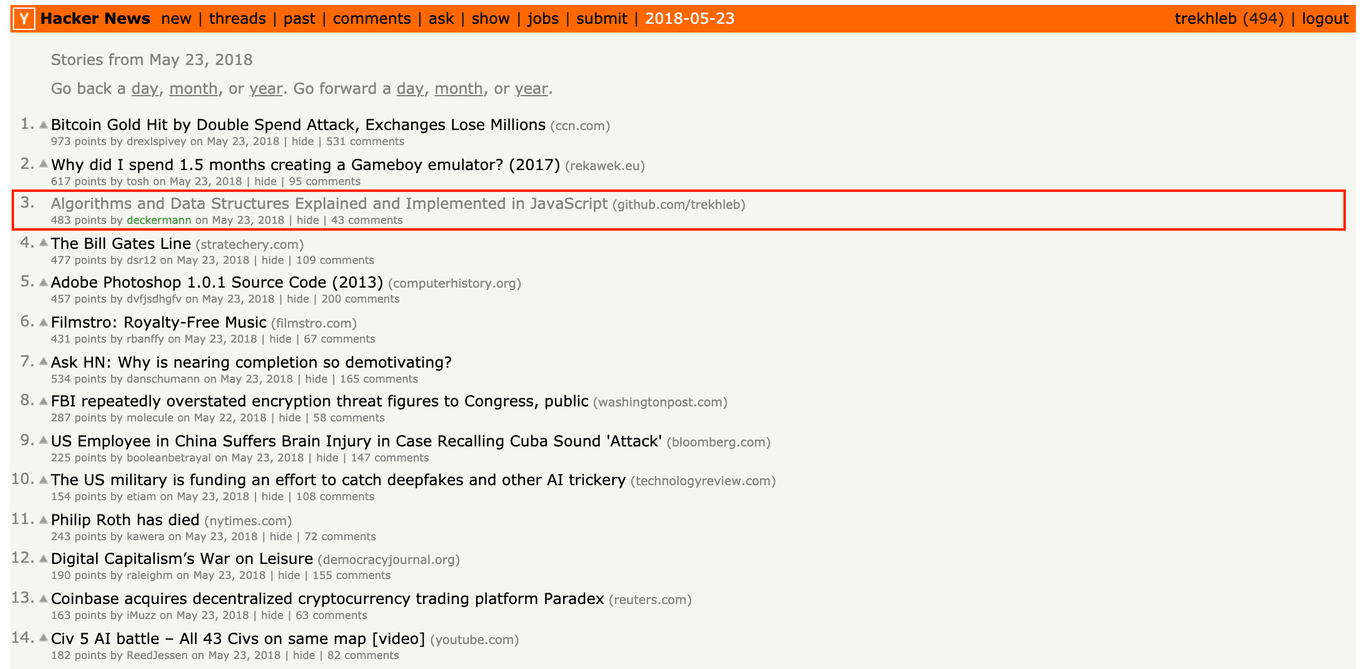
Task: Open the 'submit' page from header
Action: coord(602,19)
